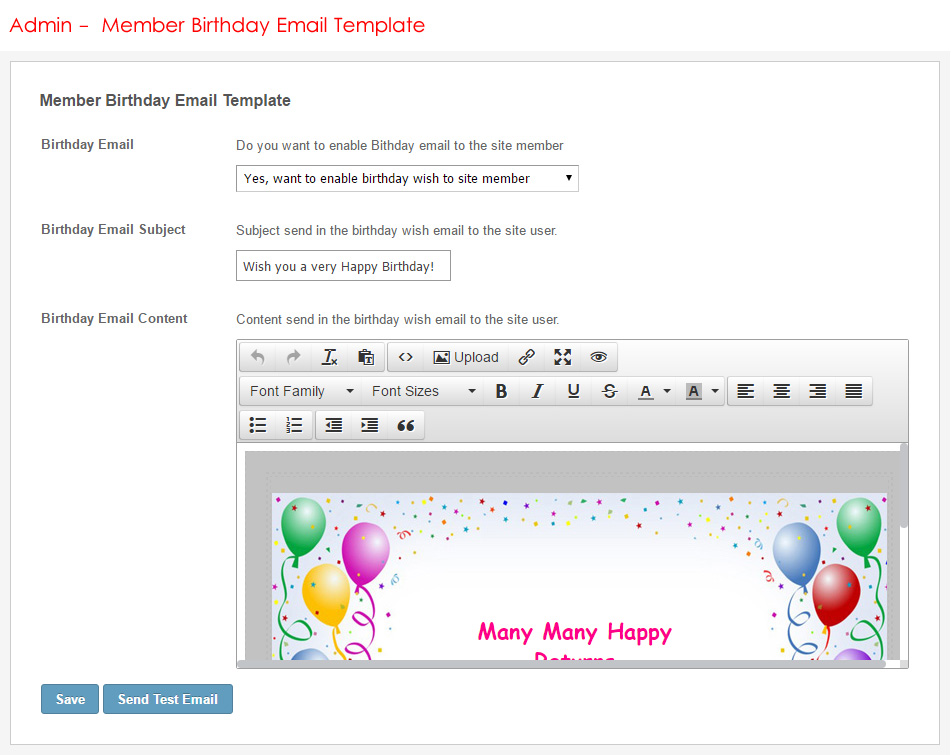The image size is (951, 755).
Task: Open the source code view
Action: (405, 357)
